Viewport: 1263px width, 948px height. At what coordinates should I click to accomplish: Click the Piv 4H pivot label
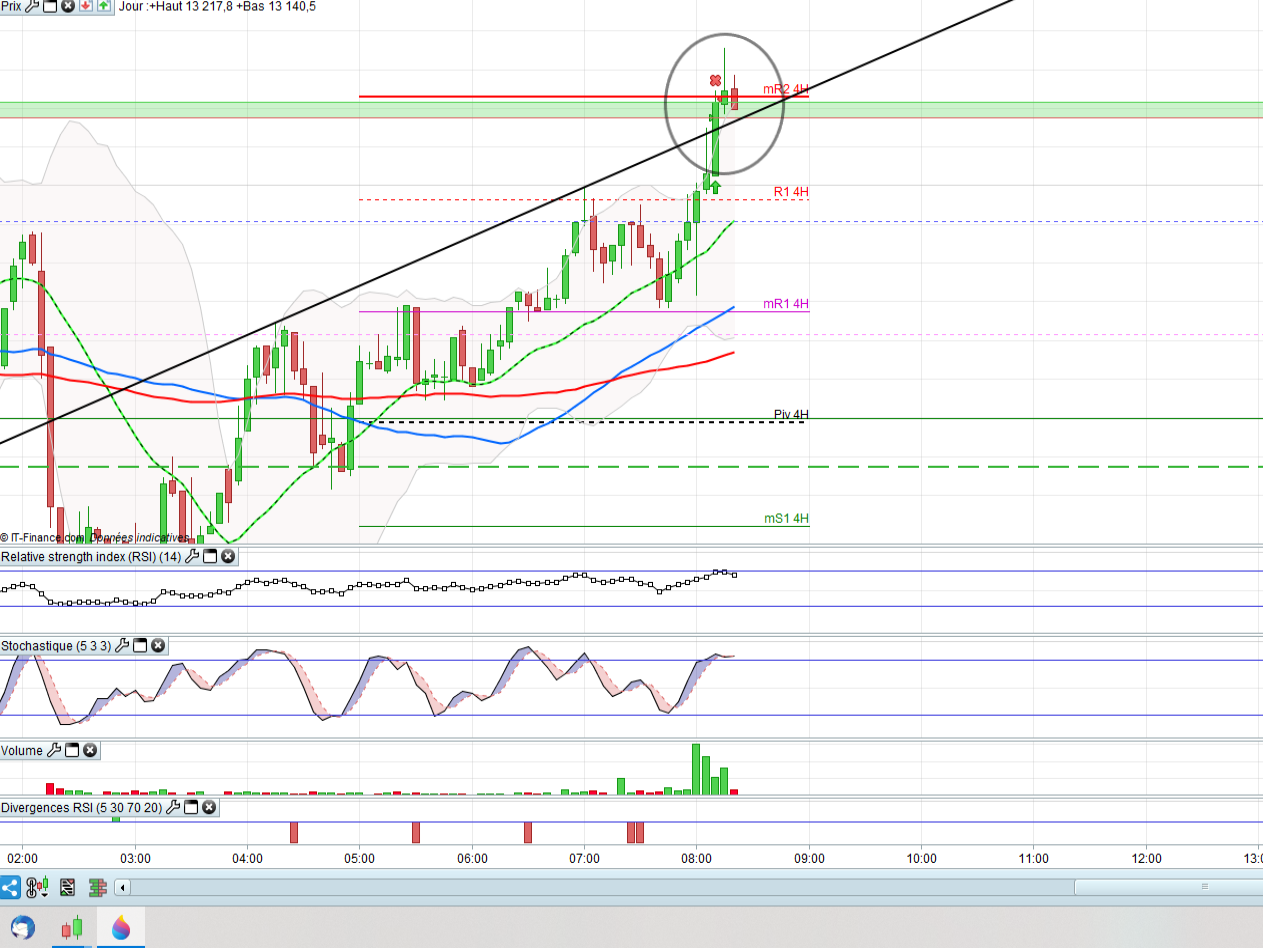pos(791,414)
